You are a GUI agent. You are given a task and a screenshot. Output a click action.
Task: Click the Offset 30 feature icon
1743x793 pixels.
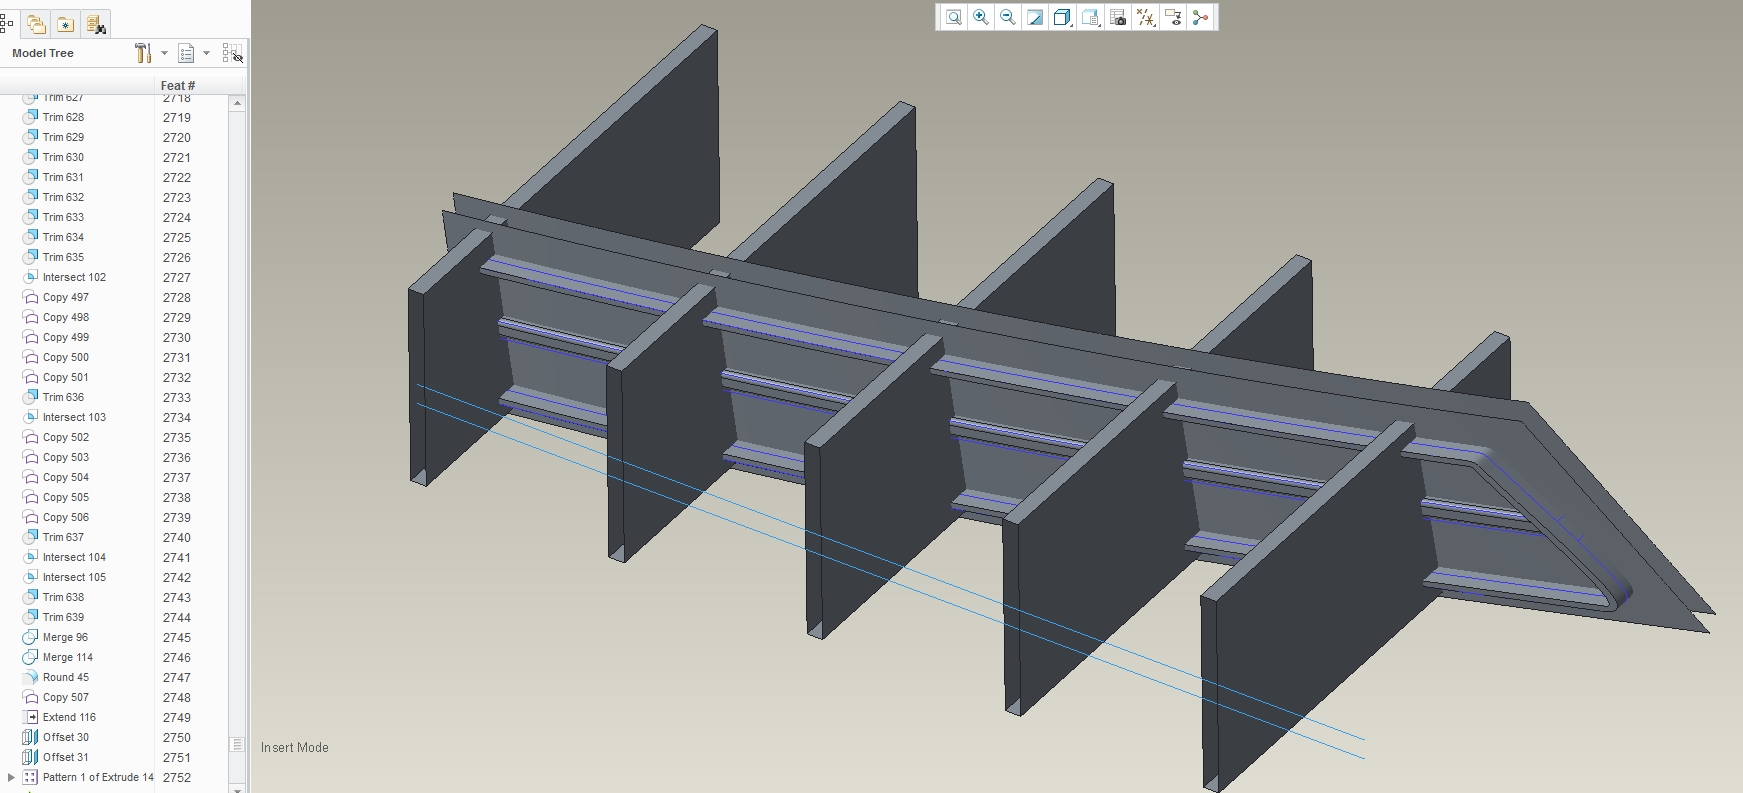(30, 737)
